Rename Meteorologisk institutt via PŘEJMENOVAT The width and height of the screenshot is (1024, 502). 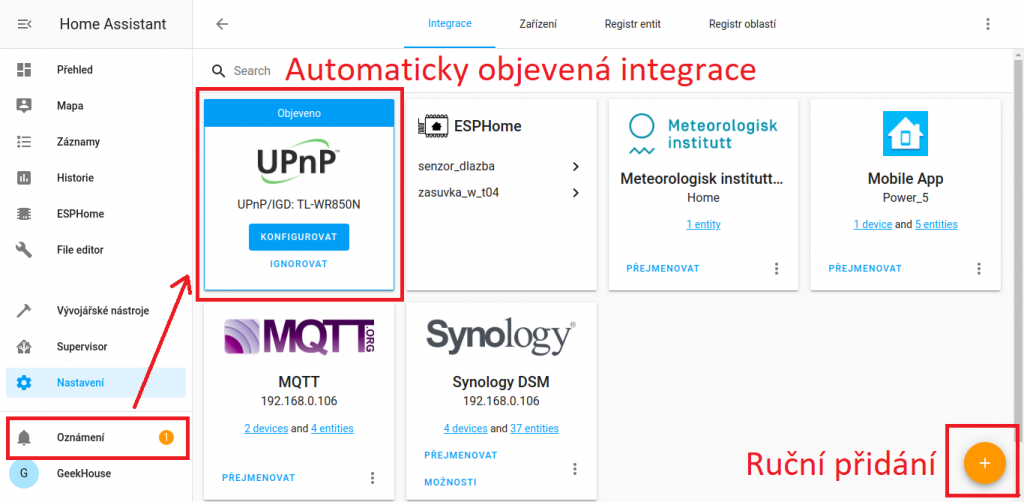tap(663, 268)
